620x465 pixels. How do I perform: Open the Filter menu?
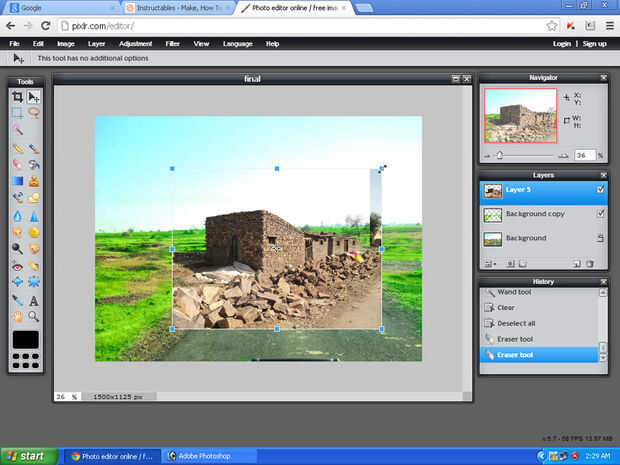coord(172,44)
